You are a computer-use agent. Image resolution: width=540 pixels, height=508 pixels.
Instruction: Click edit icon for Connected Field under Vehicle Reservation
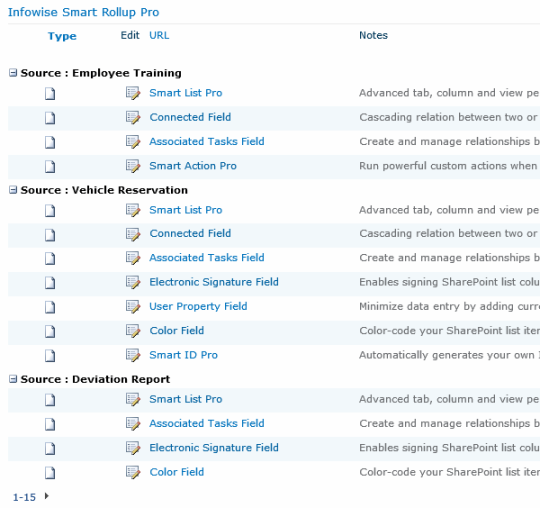[133, 234]
